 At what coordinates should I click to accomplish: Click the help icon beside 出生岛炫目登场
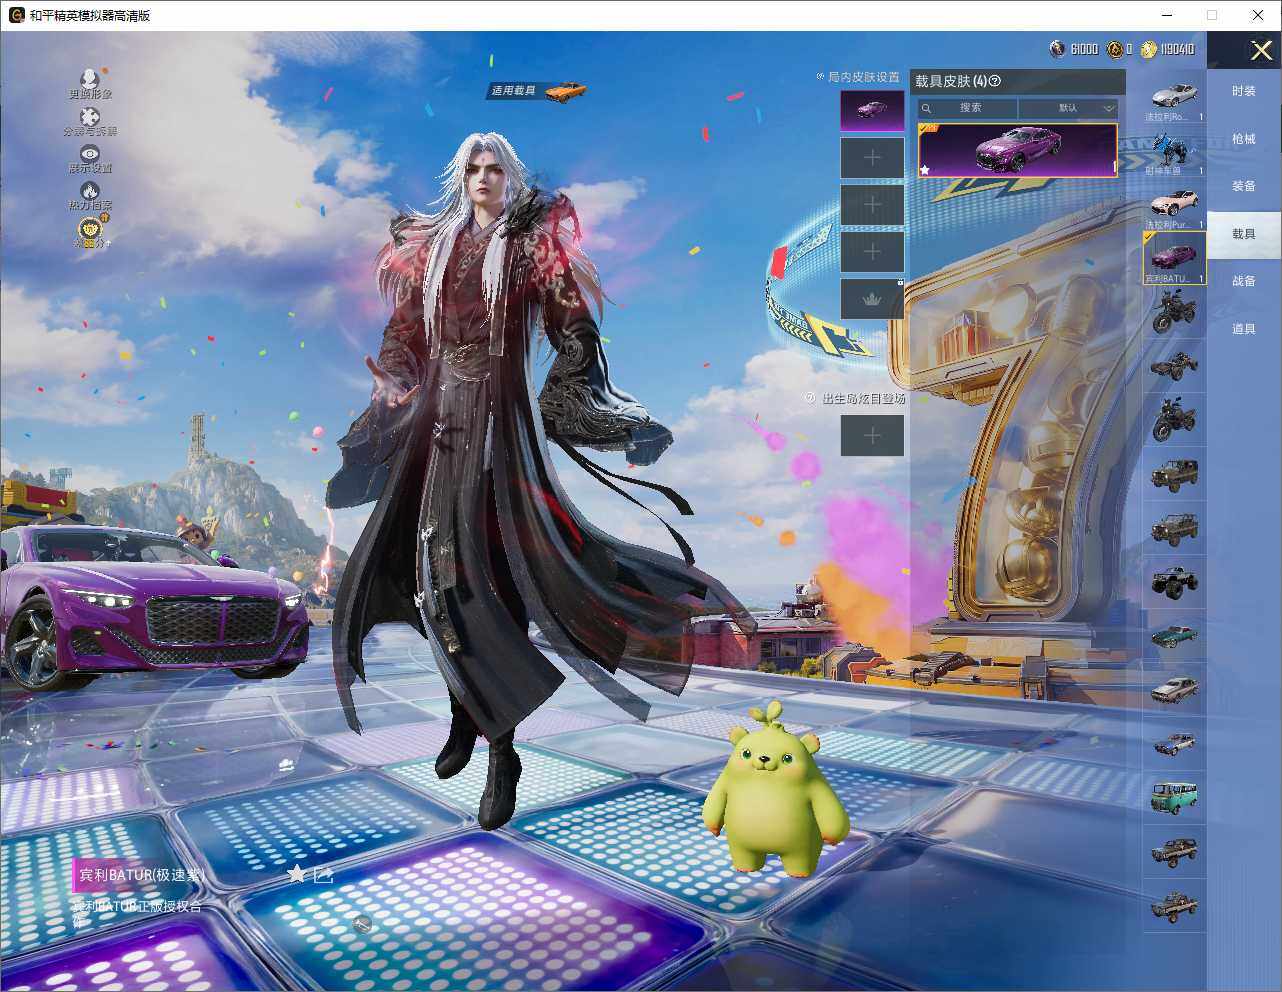click(x=811, y=398)
